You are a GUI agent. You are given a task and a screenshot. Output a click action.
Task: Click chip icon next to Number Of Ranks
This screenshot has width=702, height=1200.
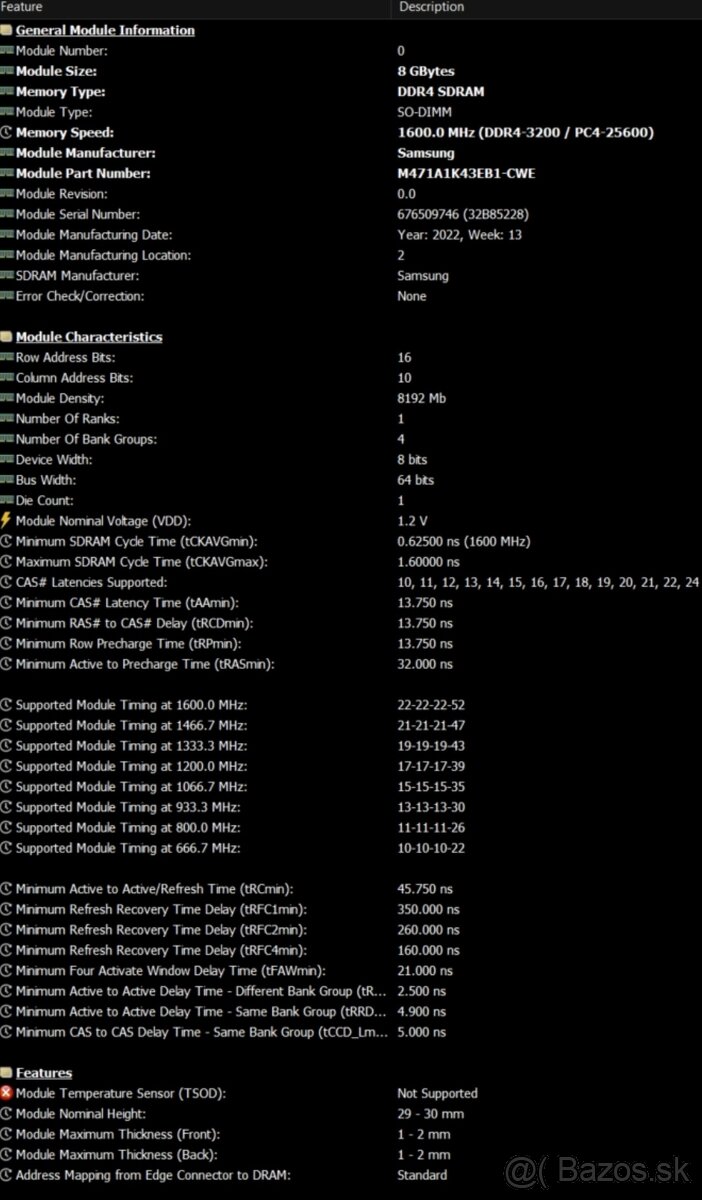pos(7,419)
